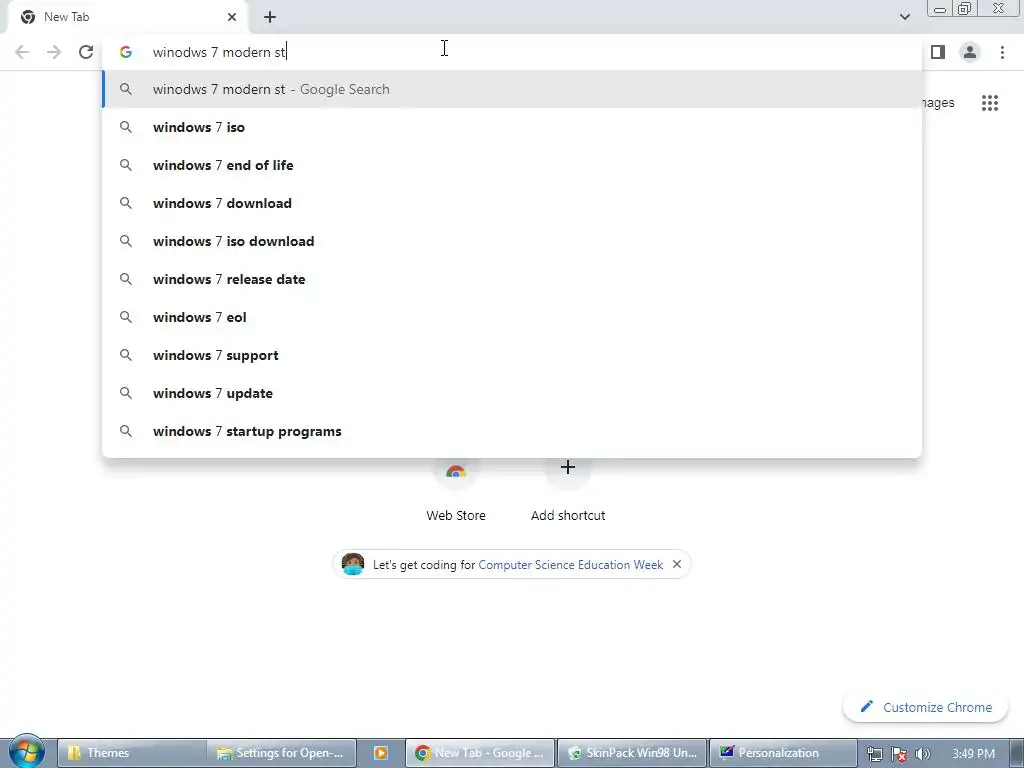Click the magnifier icon beside "windows 7 iso"
The width and height of the screenshot is (1024, 768).
(x=126, y=127)
